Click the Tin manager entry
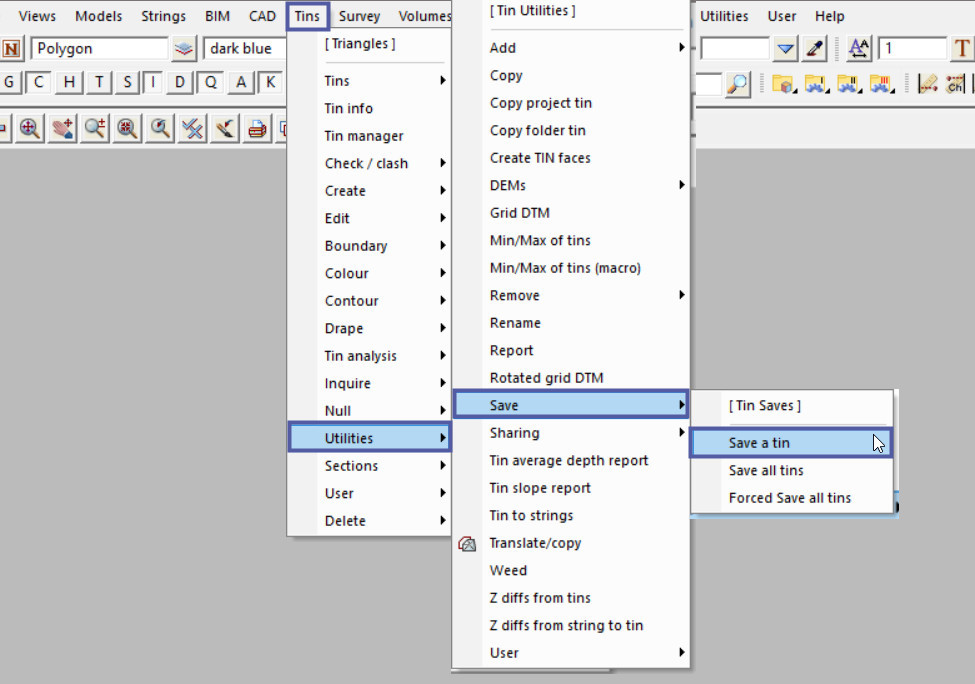This screenshot has width=975, height=684. (364, 136)
